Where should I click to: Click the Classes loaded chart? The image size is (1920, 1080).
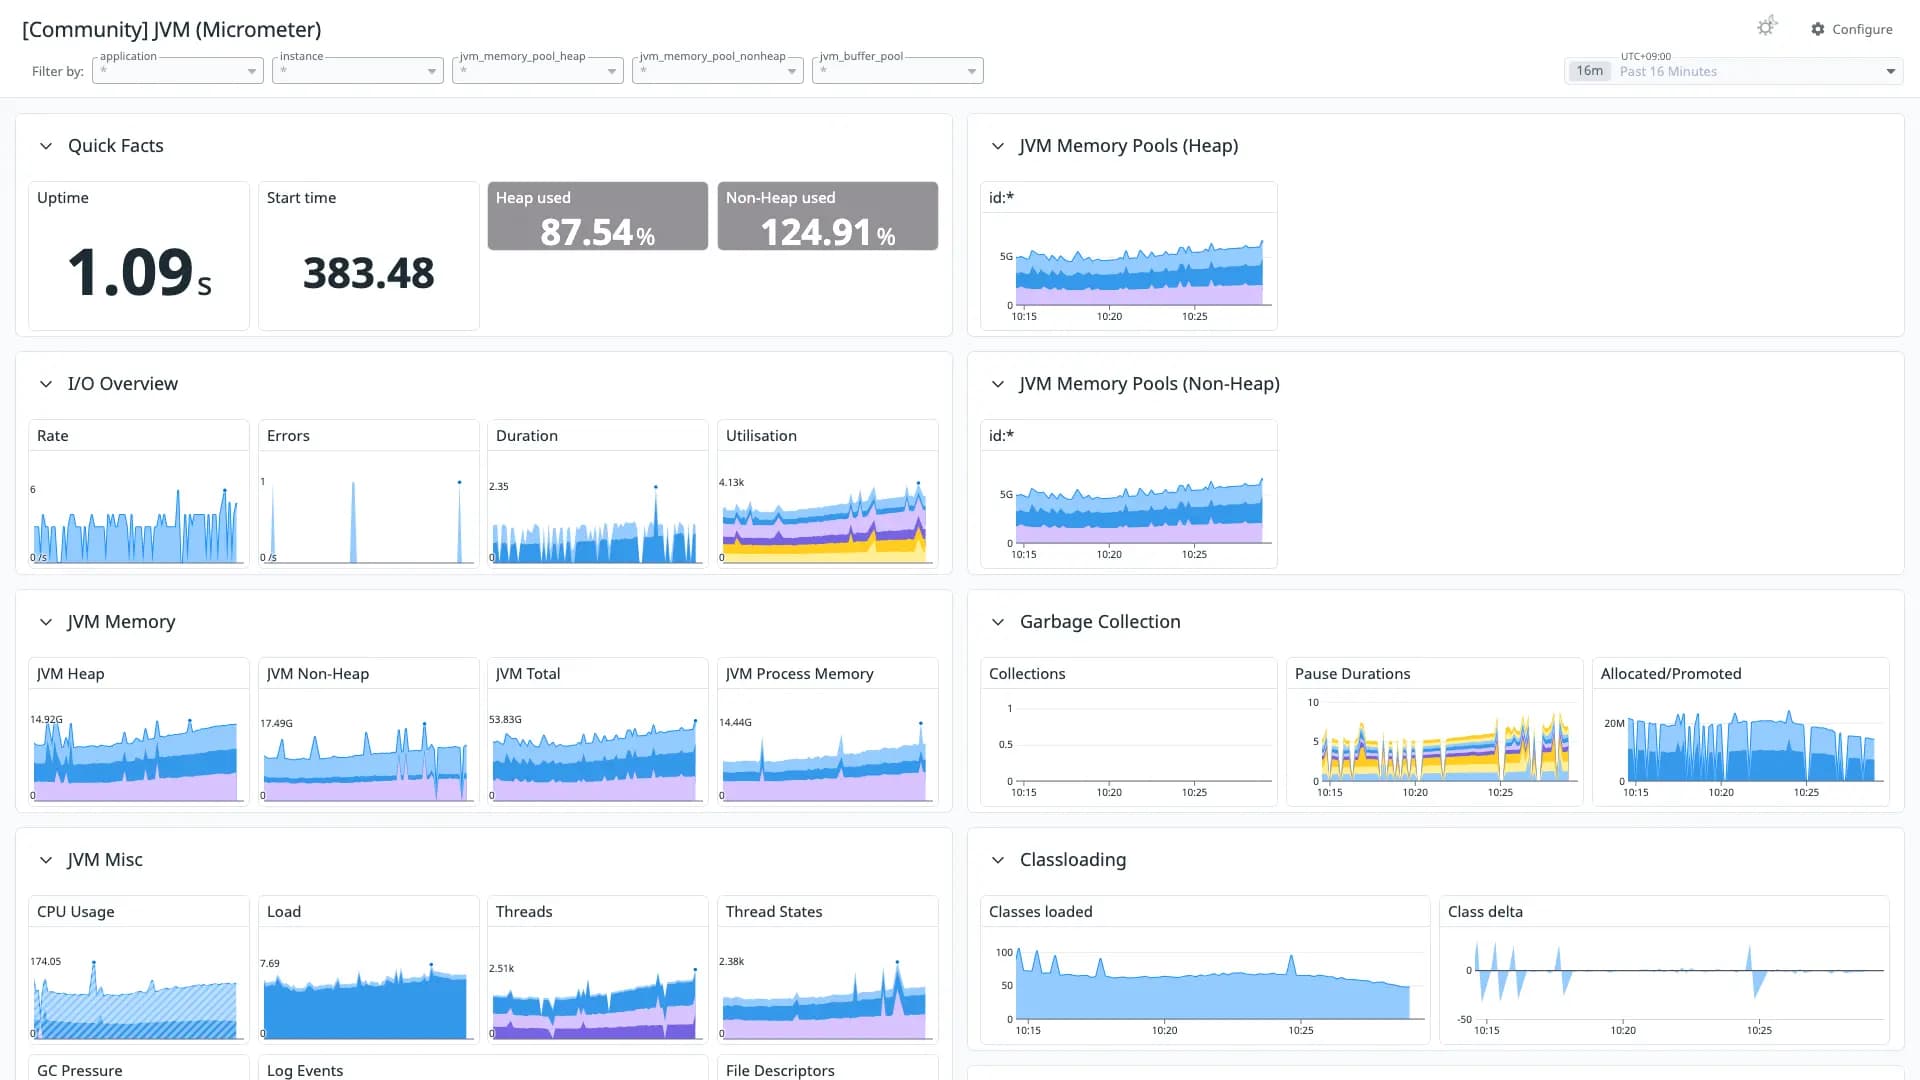pyautogui.click(x=1205, y=986)
